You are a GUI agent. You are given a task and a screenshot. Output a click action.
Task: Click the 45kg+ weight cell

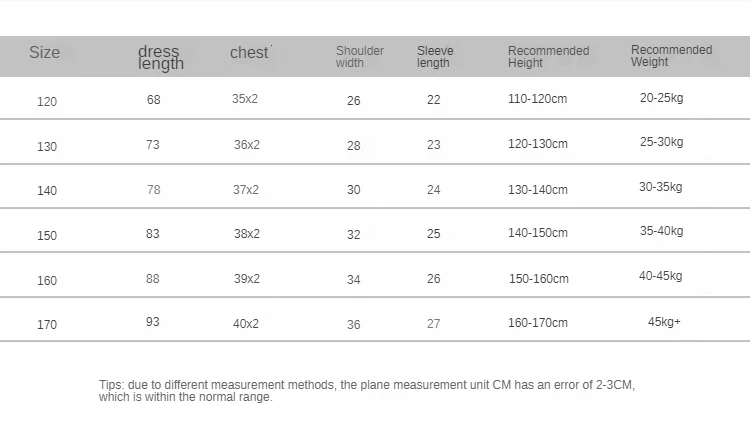(664, 322)
